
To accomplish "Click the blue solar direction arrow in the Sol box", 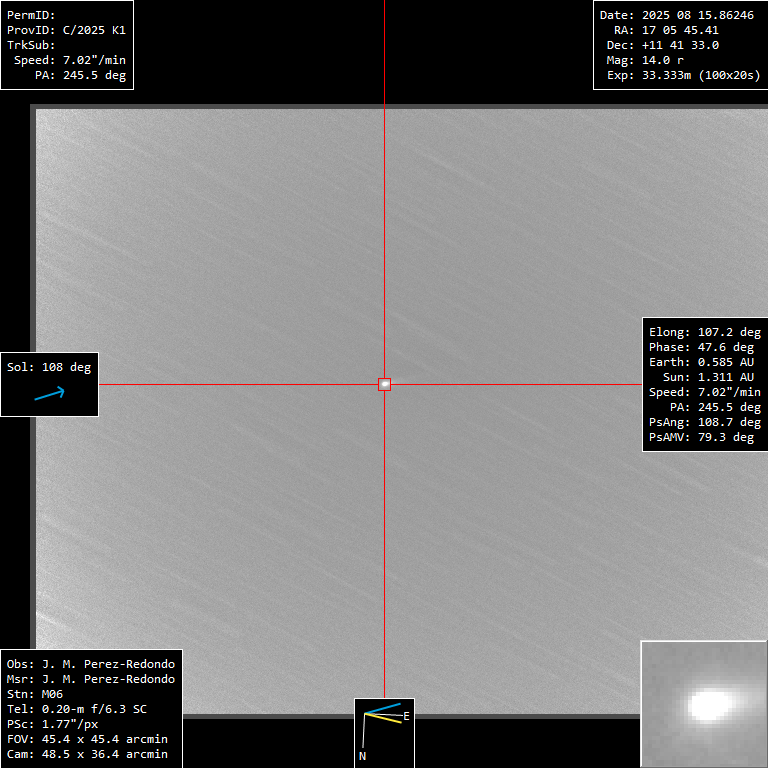I will [x=49, y=393].
